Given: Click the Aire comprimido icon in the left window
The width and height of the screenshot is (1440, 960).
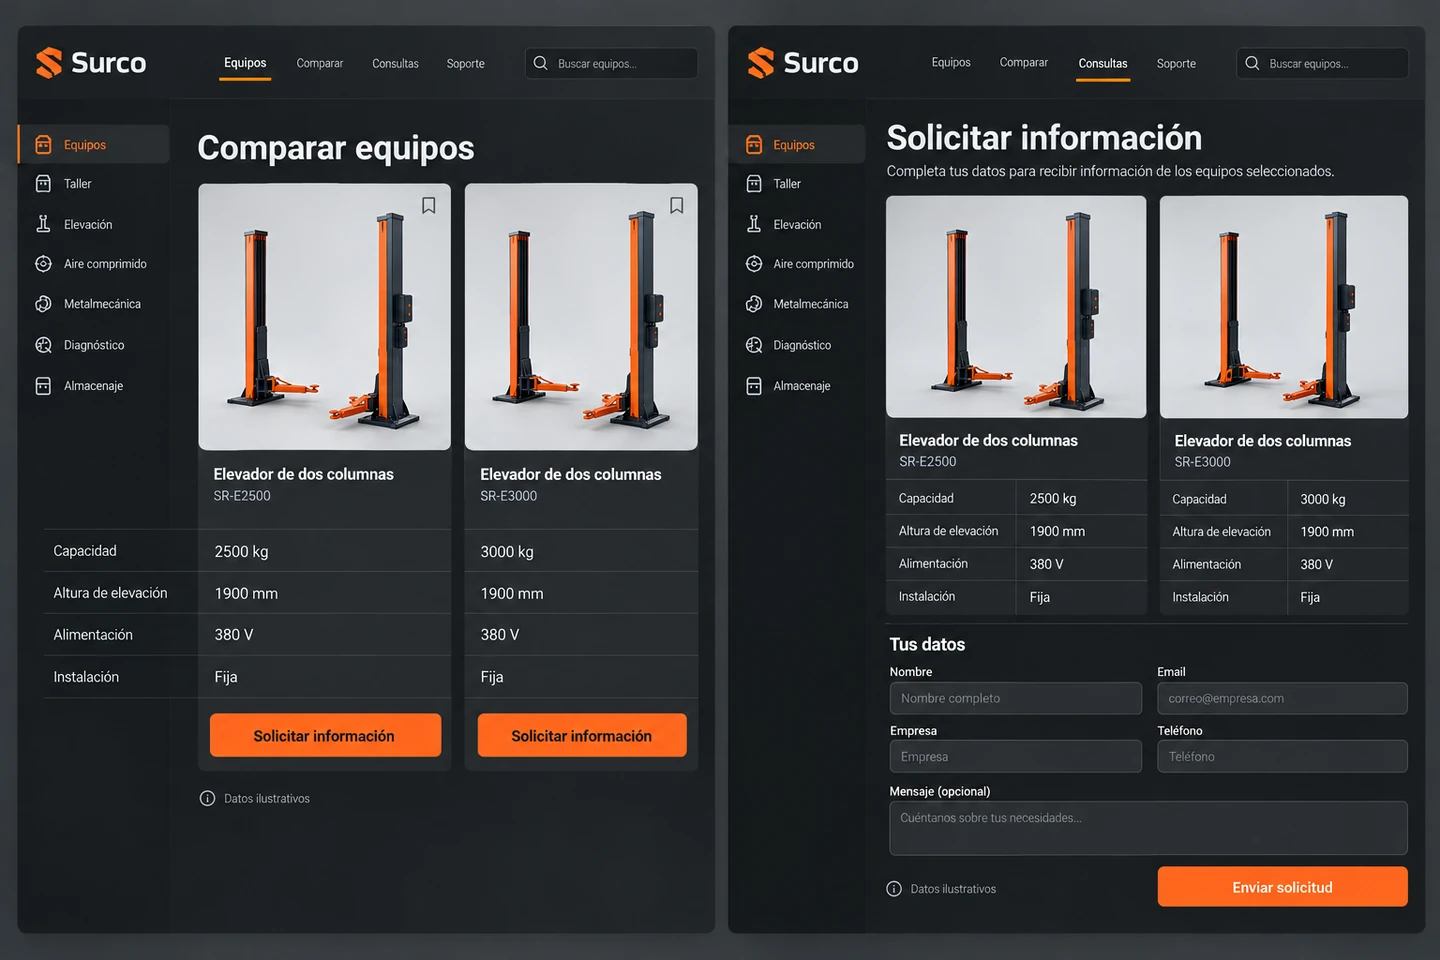Looking at the screenshot, I should pos(43,264).
